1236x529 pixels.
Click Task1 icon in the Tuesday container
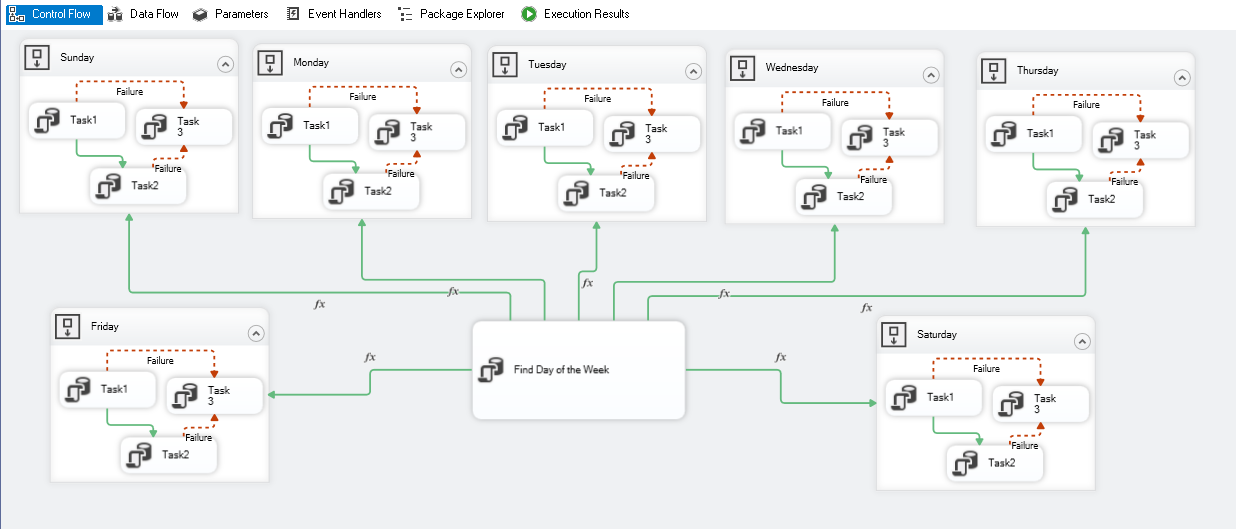[515, 128]
